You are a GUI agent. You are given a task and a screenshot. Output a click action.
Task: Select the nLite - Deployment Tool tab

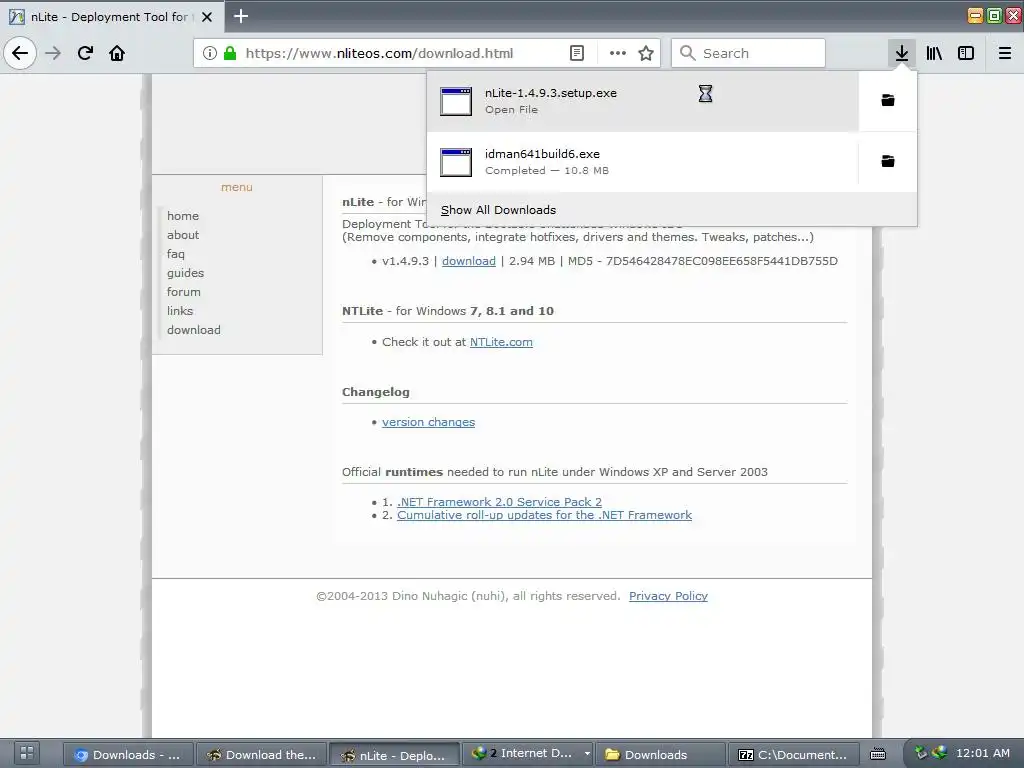(x=112, y=17)
